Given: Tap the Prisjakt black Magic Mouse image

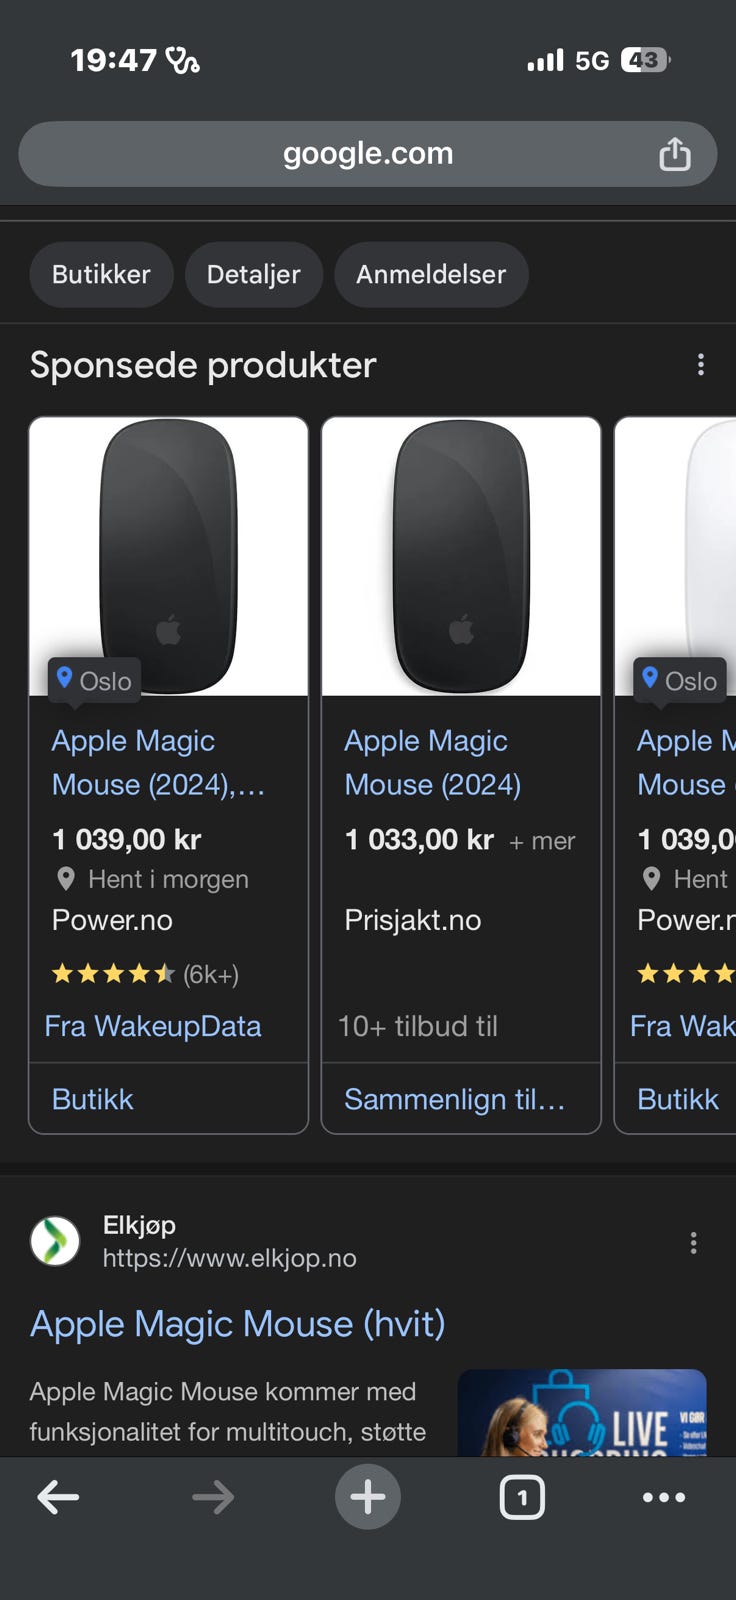Looking at the screenshot, I should [461, 557].
